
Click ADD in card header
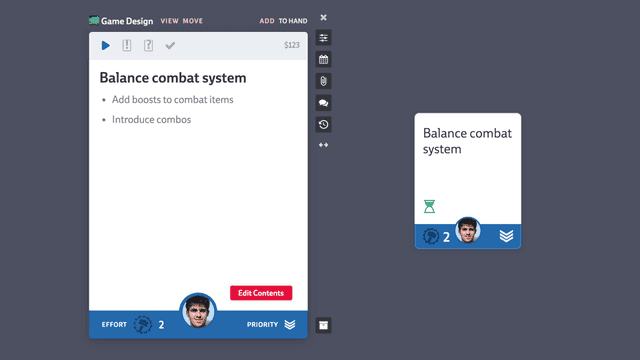point(267,21)
